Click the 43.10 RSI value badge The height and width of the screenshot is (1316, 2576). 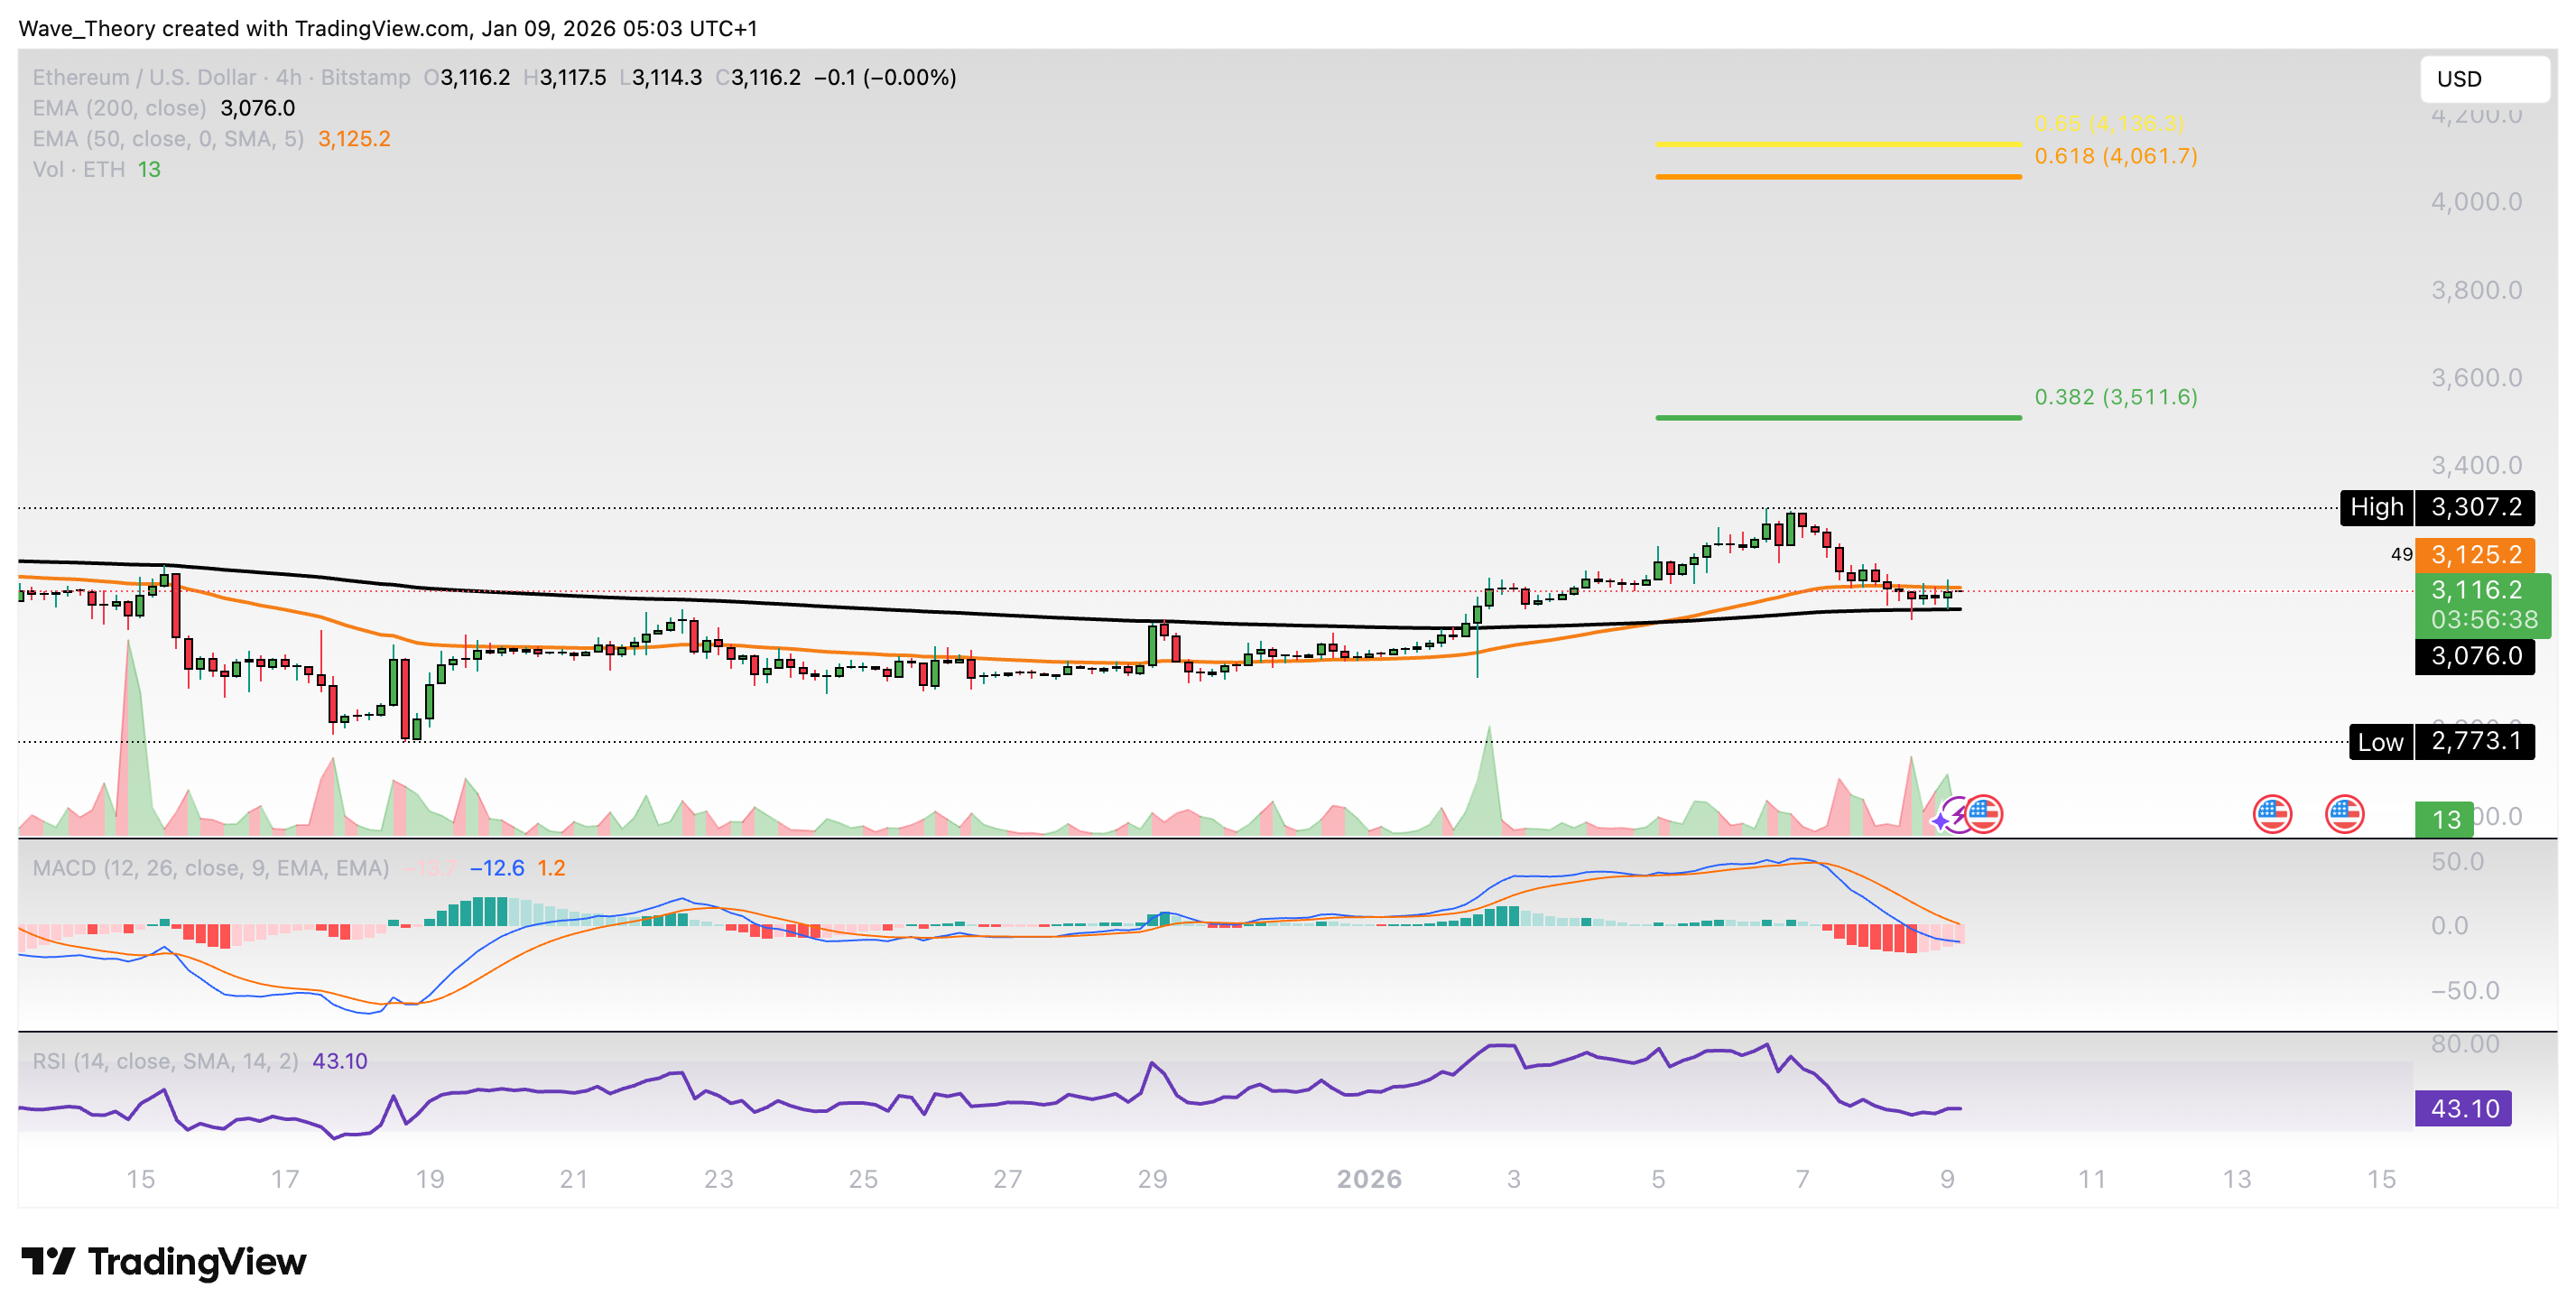click(x=2465, y=1108)
